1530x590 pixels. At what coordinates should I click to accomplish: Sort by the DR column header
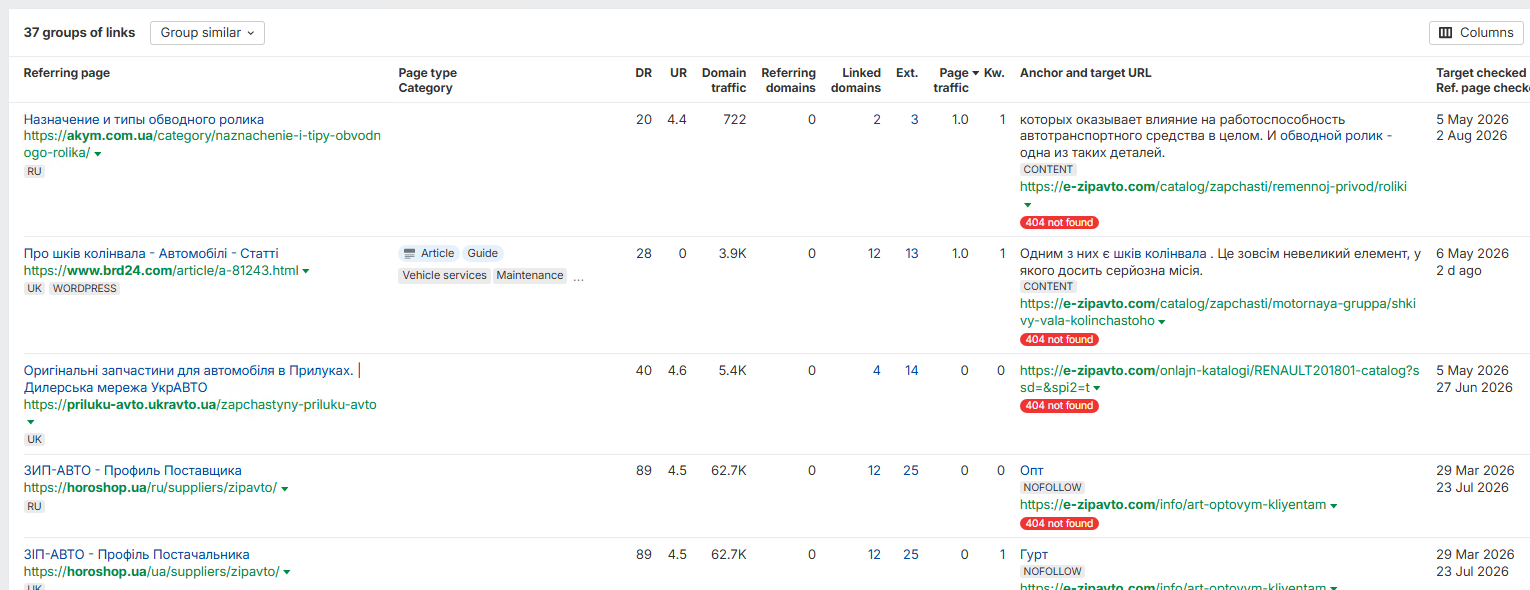point(643,73)
